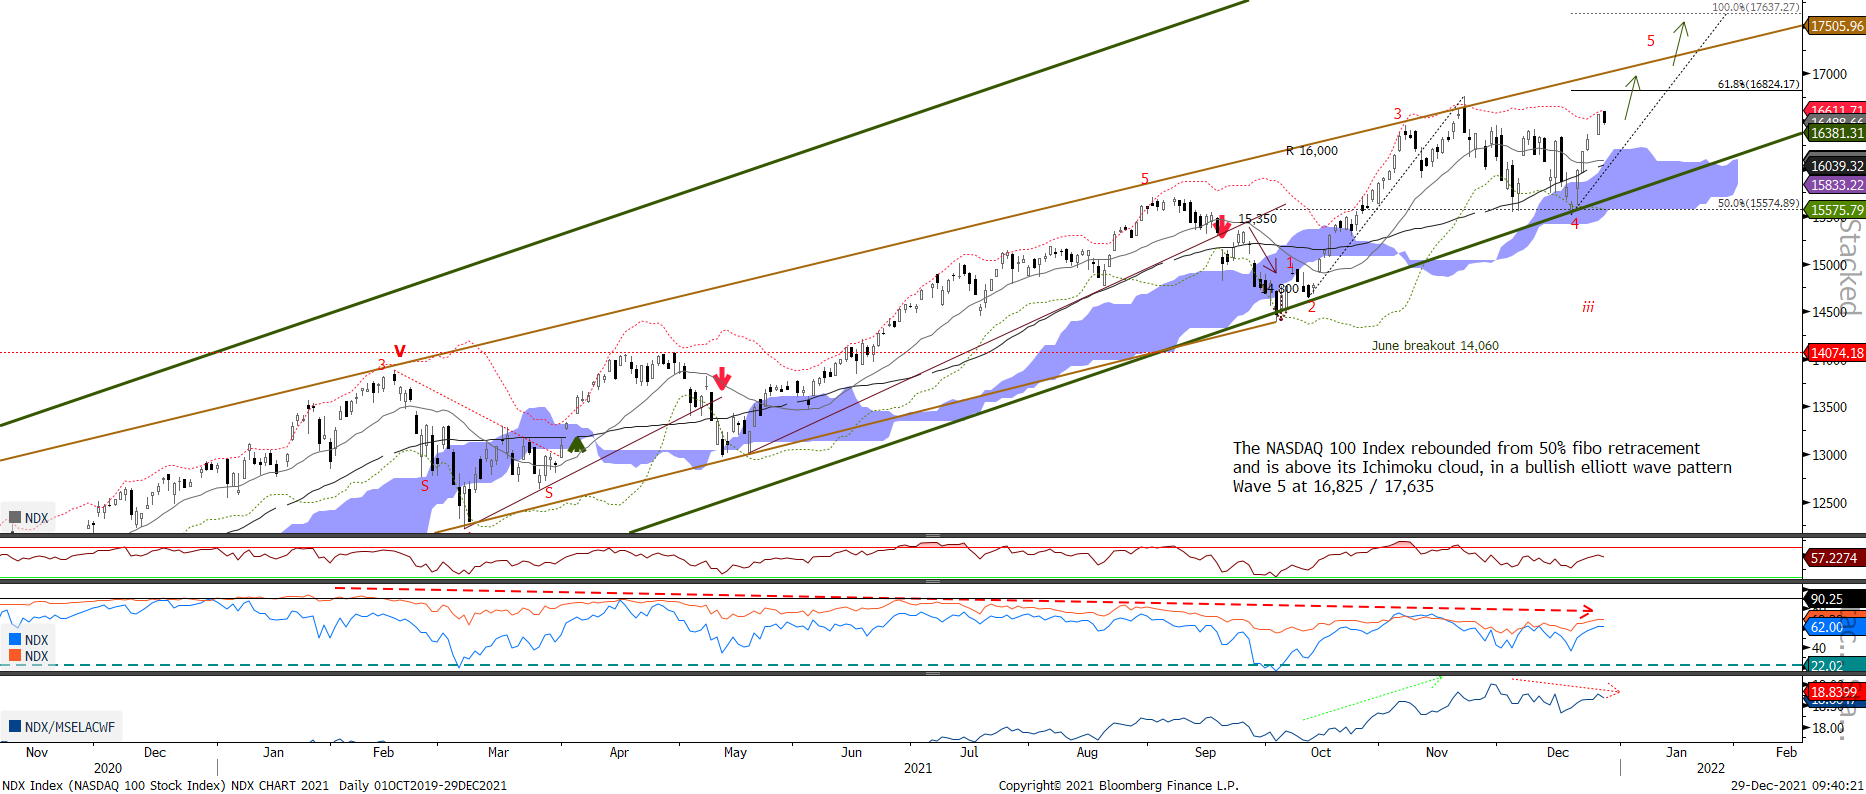Click the 13000 price axis tick
The width and height of the screenshot is (1866, 794).
(1830, 455)
